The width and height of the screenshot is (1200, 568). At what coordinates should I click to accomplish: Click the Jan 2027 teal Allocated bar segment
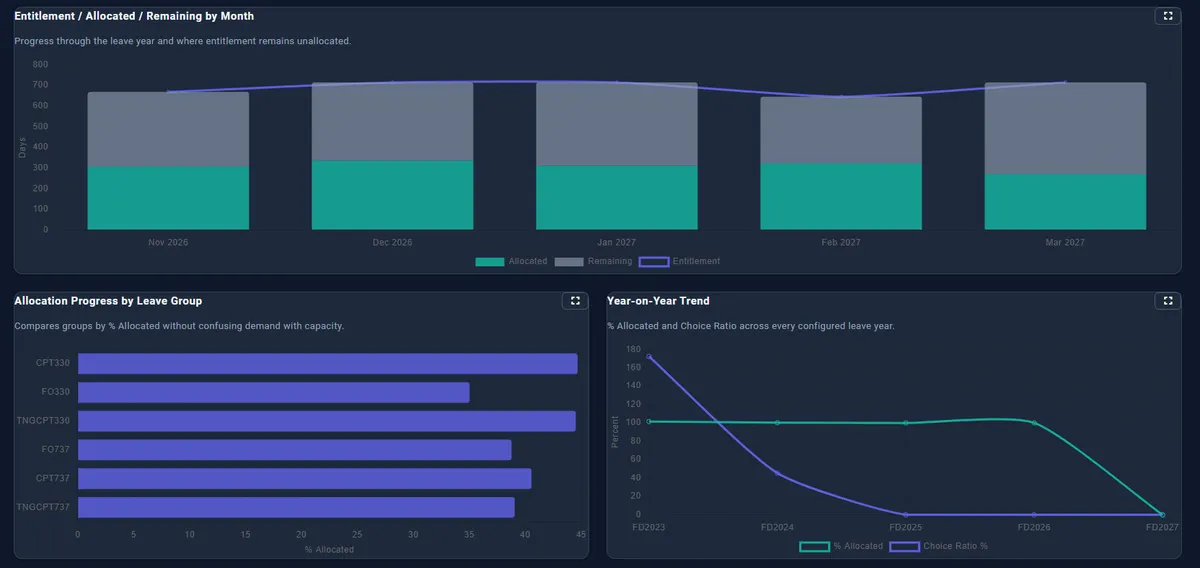(616, 198)
